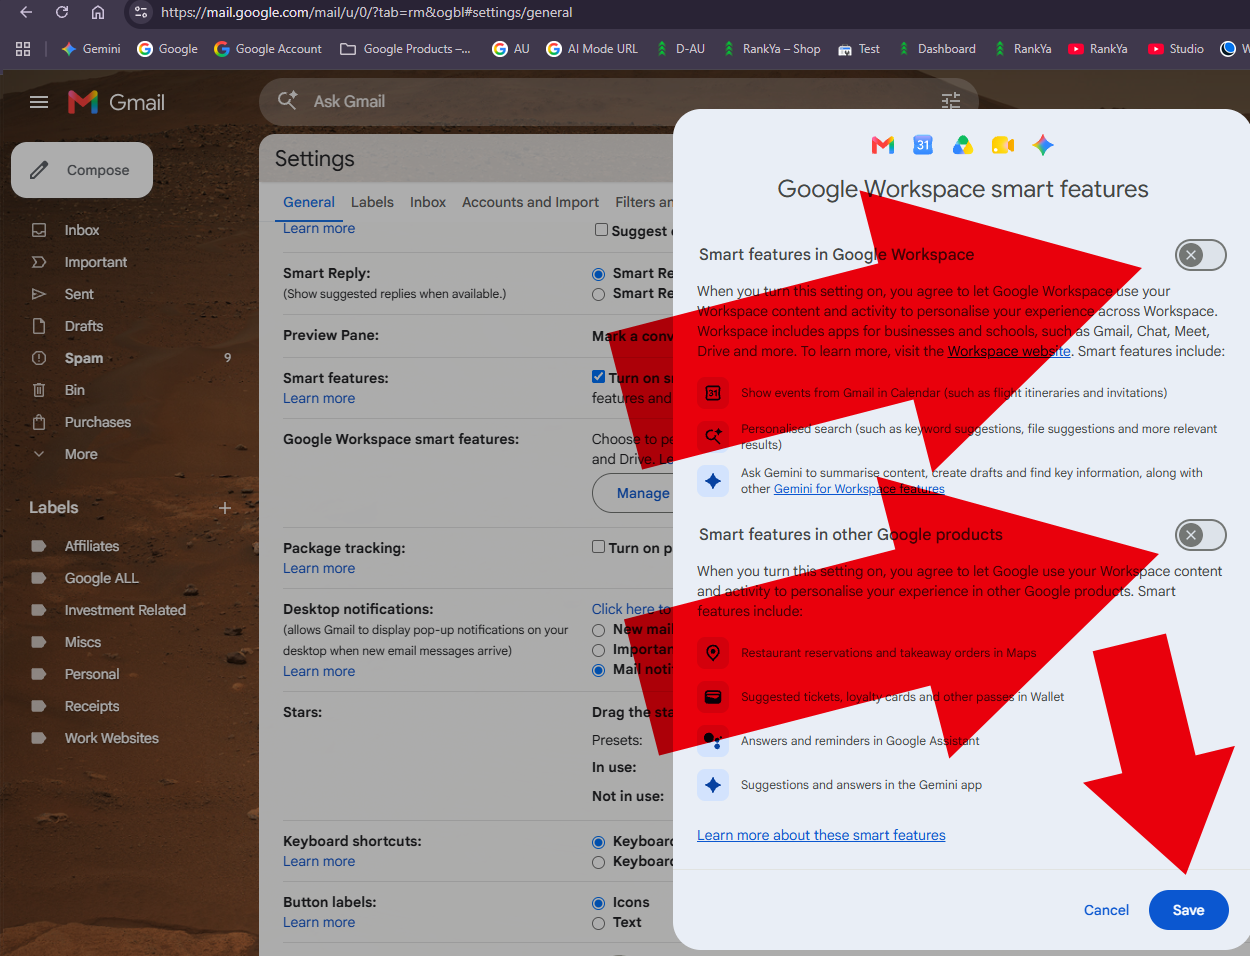Screen dimensions: 1250x956
Task: Select the first Smart Reply radio option
Action: pyautogui.click(x=599, y=274)
